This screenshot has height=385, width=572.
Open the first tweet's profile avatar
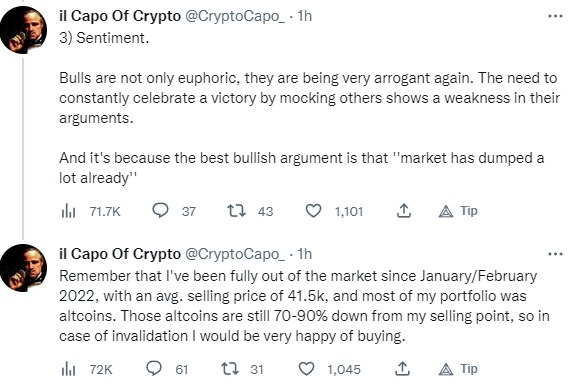23,30
